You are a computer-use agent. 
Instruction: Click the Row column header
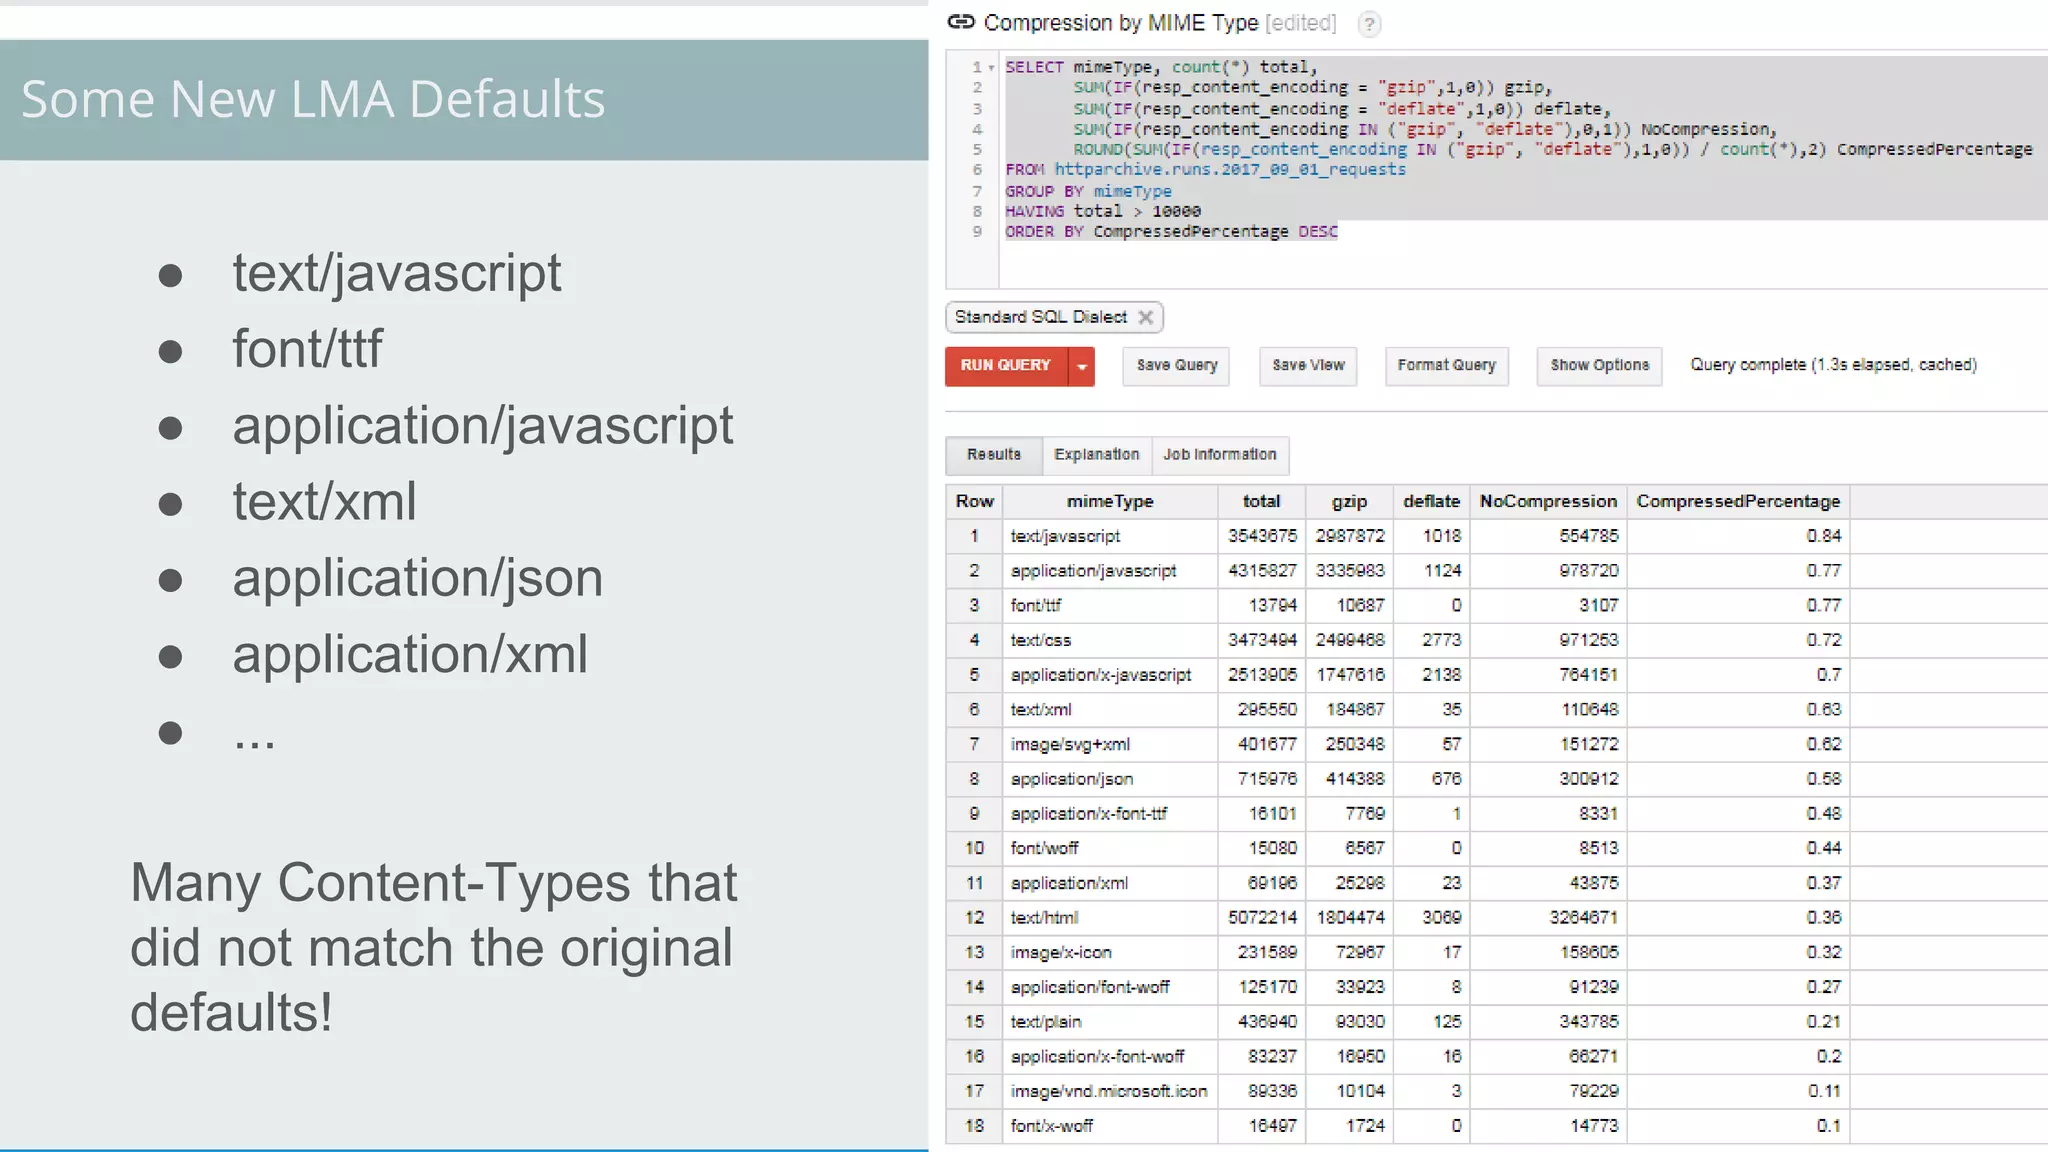pos(974,502)
